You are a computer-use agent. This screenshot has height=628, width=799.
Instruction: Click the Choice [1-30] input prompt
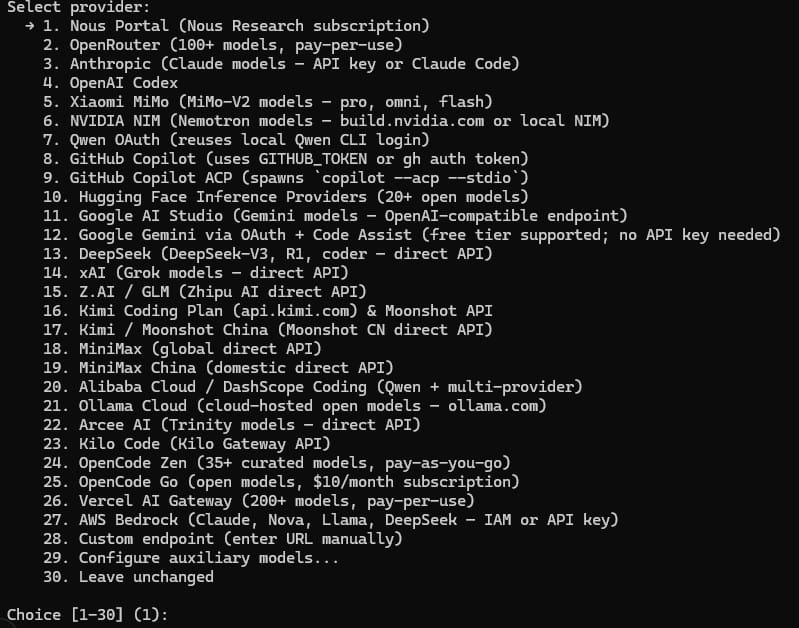point(87,615)
